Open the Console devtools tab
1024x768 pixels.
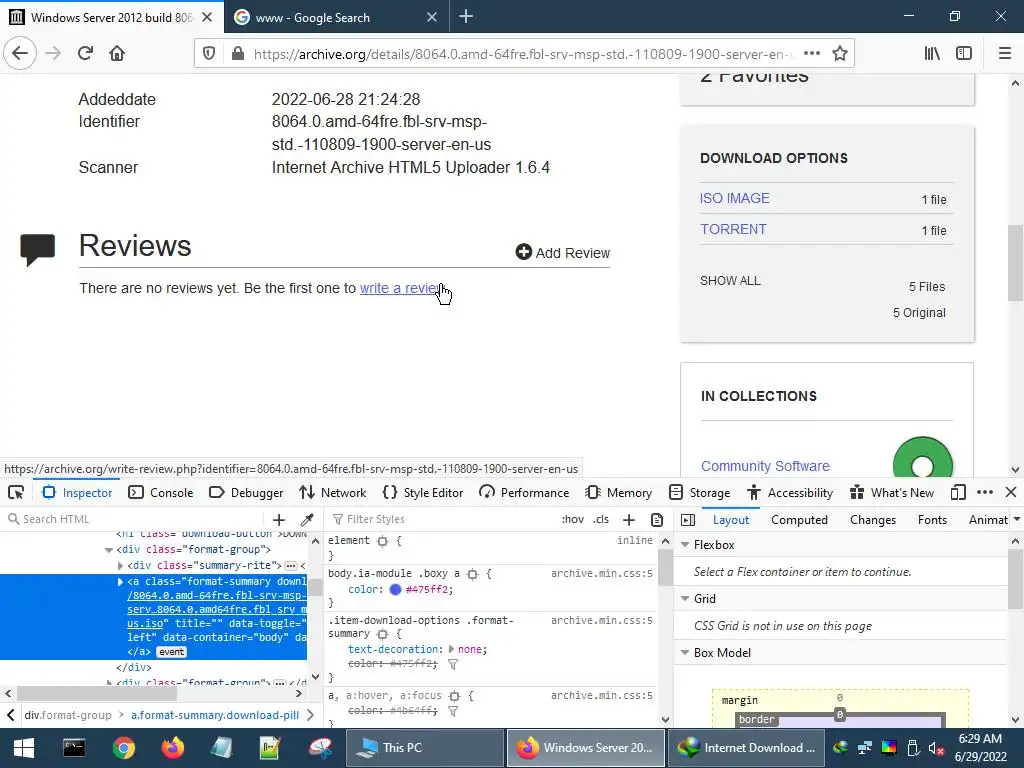click(x=161, y=492)
